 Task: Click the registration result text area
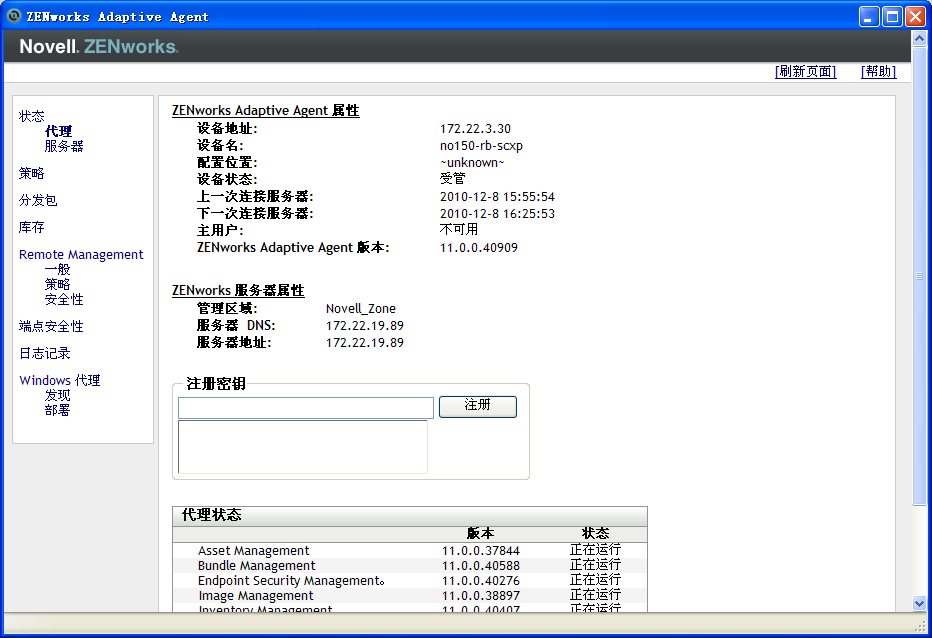point(303,447)
